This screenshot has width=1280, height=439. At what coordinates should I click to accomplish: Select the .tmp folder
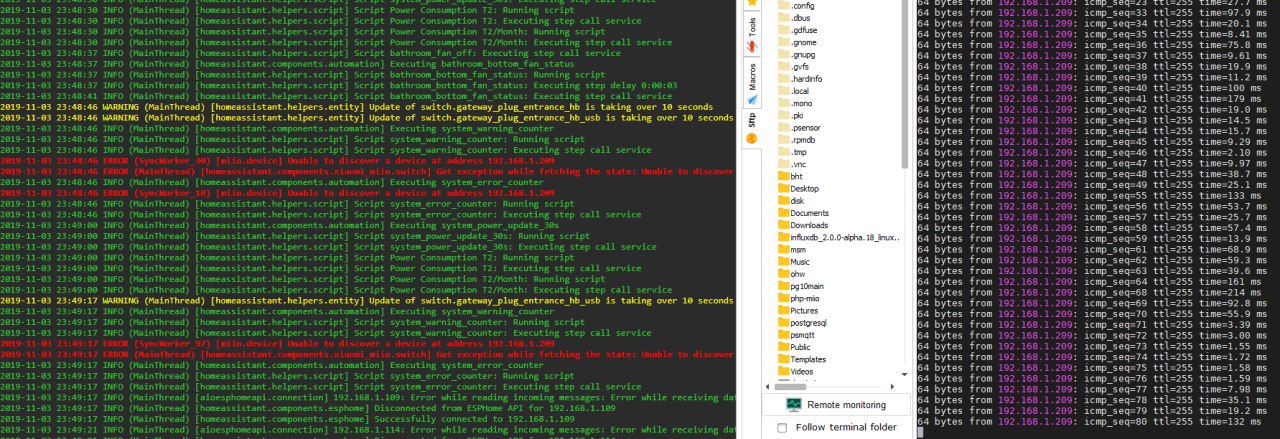[x=793, y=152]
